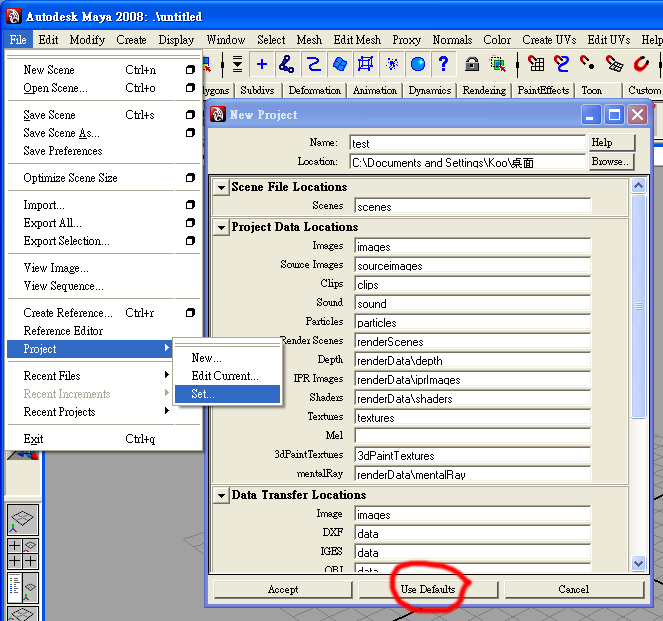Image resolution: width=663 pixels, height=621 pixels.
Task: Collapse the Scene File Locations section
Action: pyautogui.click(x=221, y=187)
